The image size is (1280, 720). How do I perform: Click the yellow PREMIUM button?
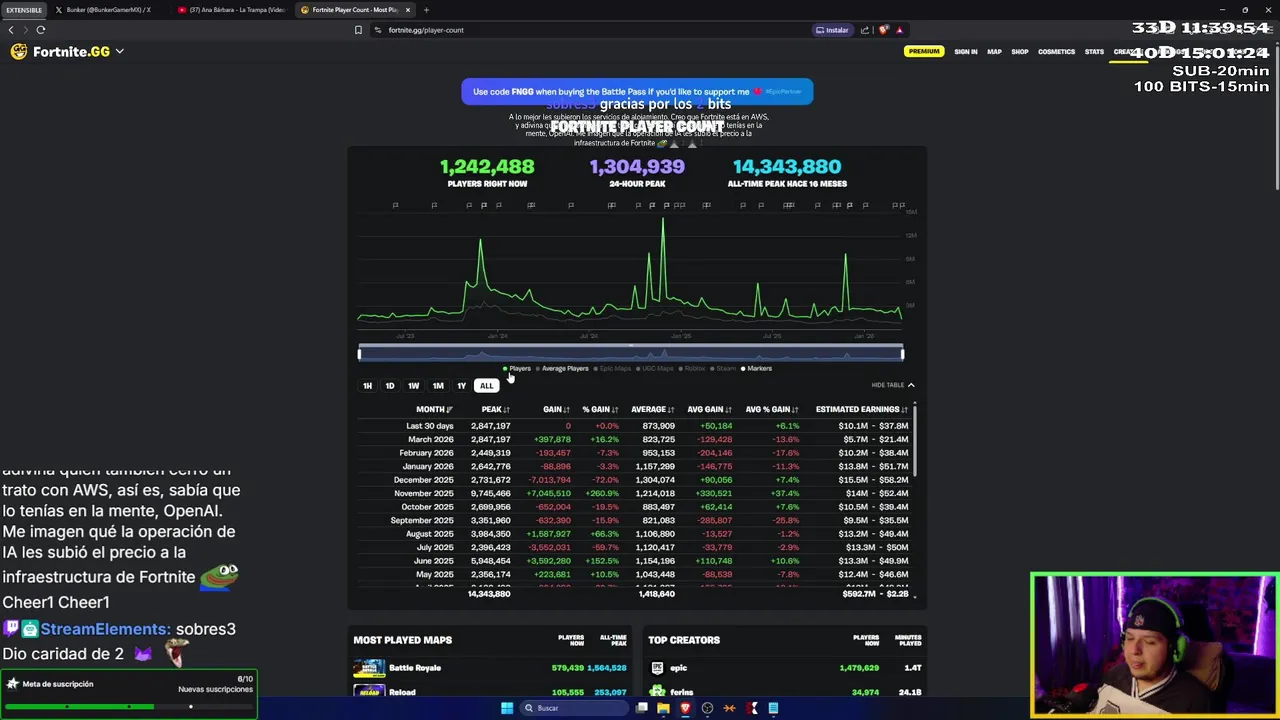pyautogui.click(x=923, y=51)
